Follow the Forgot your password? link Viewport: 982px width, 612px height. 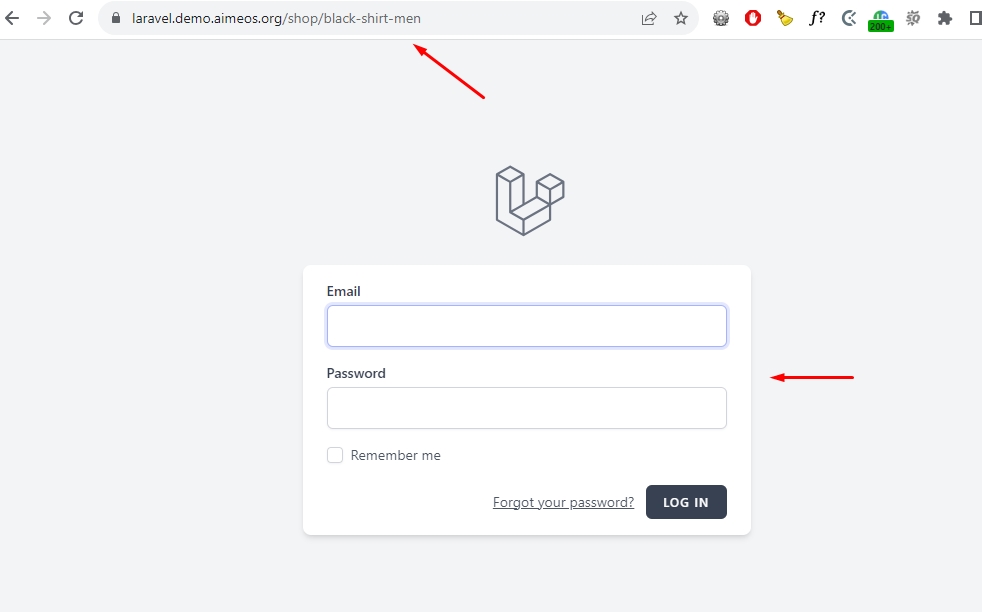coord(563,502)
